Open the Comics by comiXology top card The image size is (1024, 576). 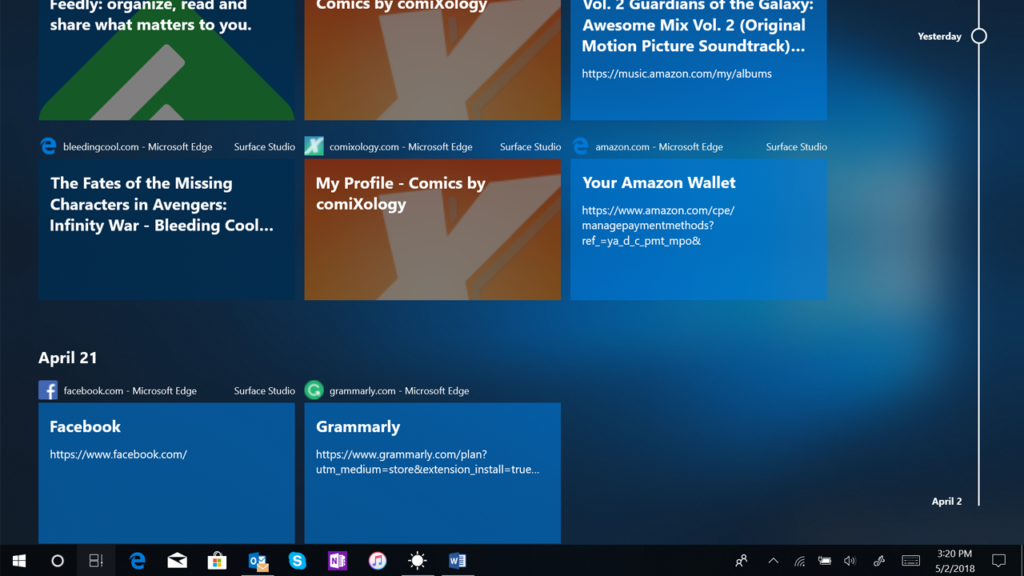pos(432,60)
